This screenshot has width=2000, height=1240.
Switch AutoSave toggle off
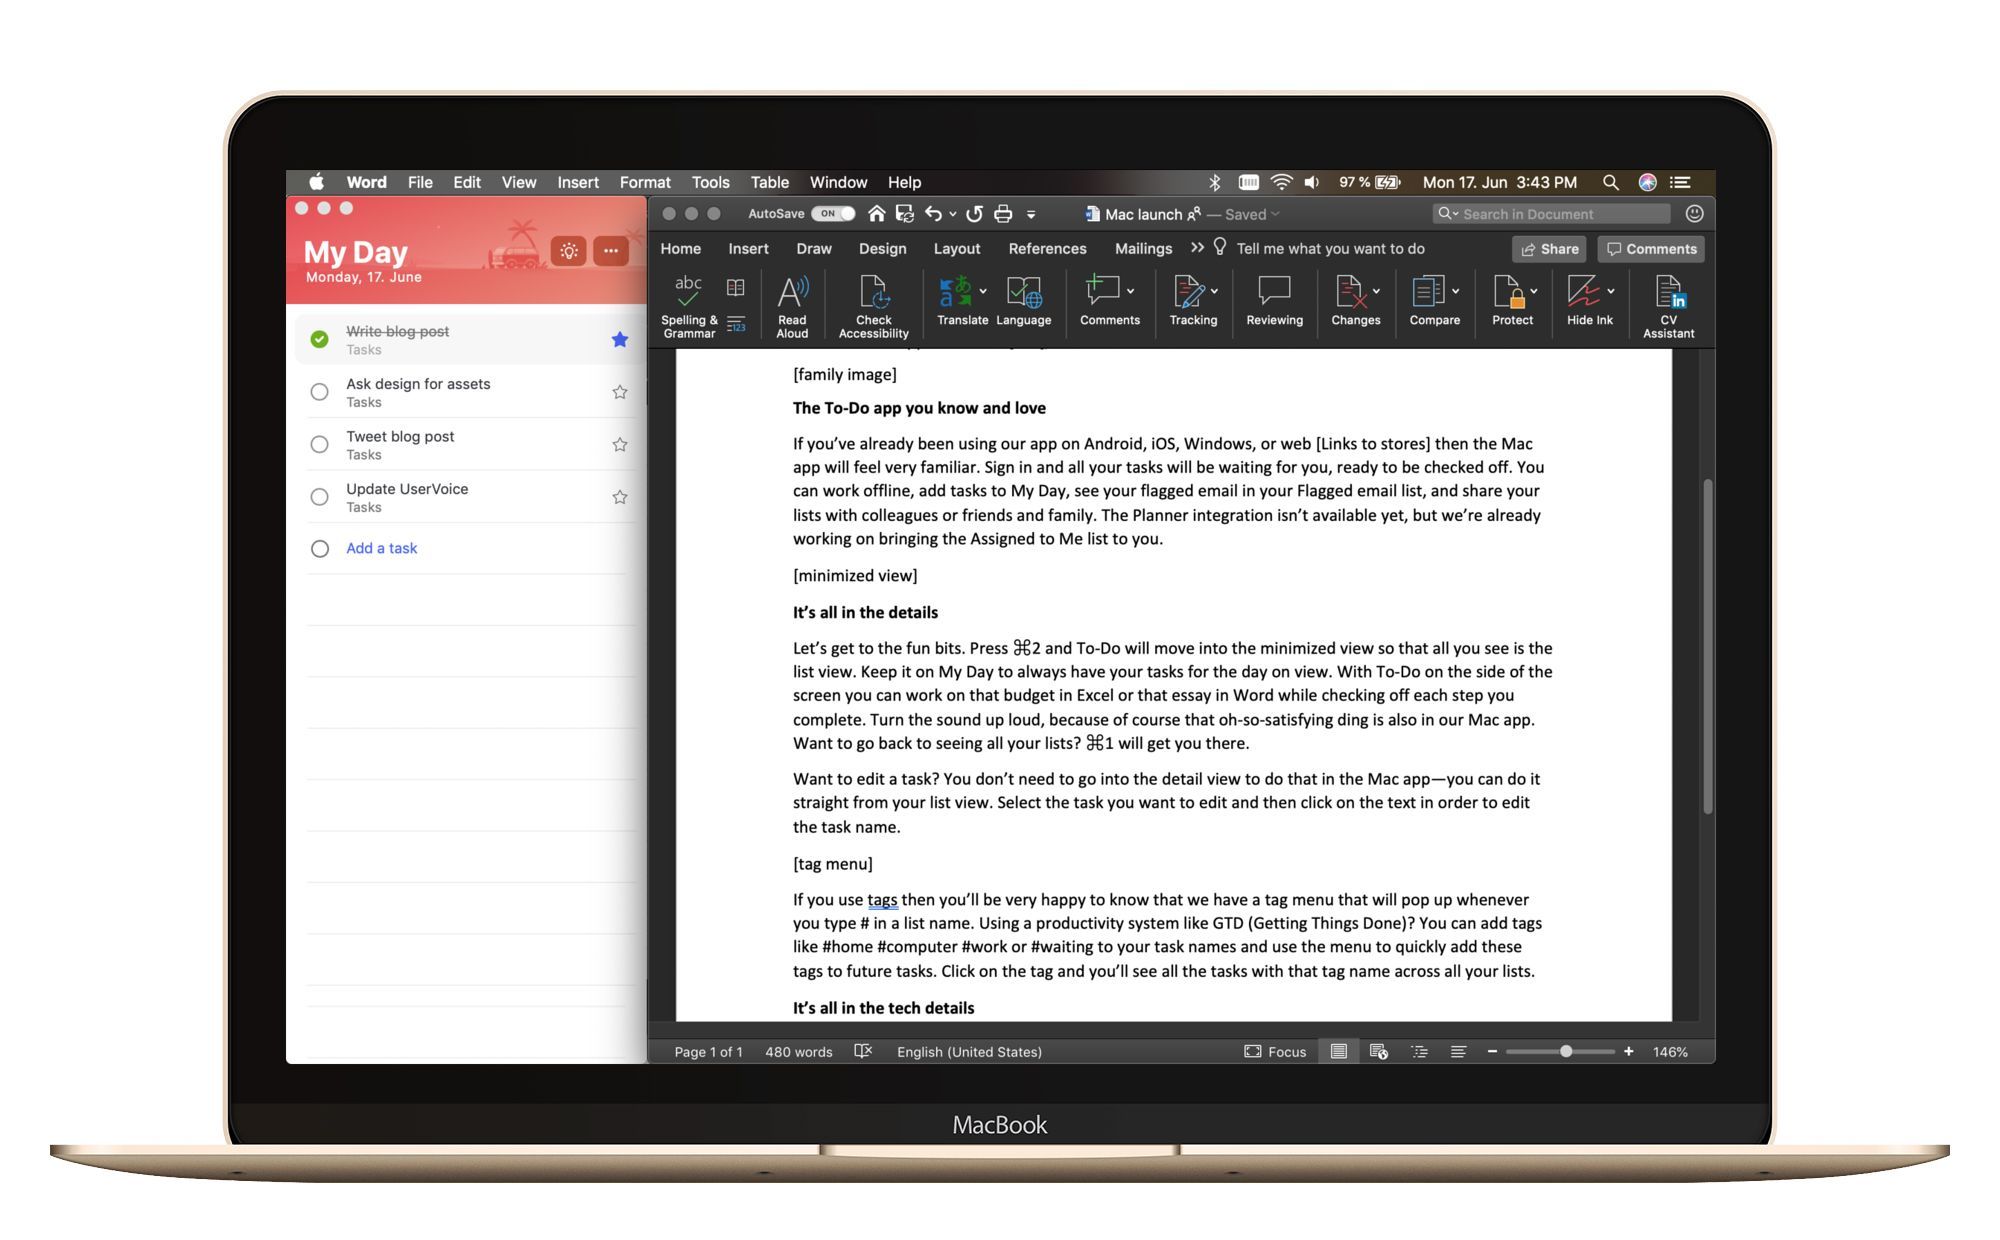833,214
